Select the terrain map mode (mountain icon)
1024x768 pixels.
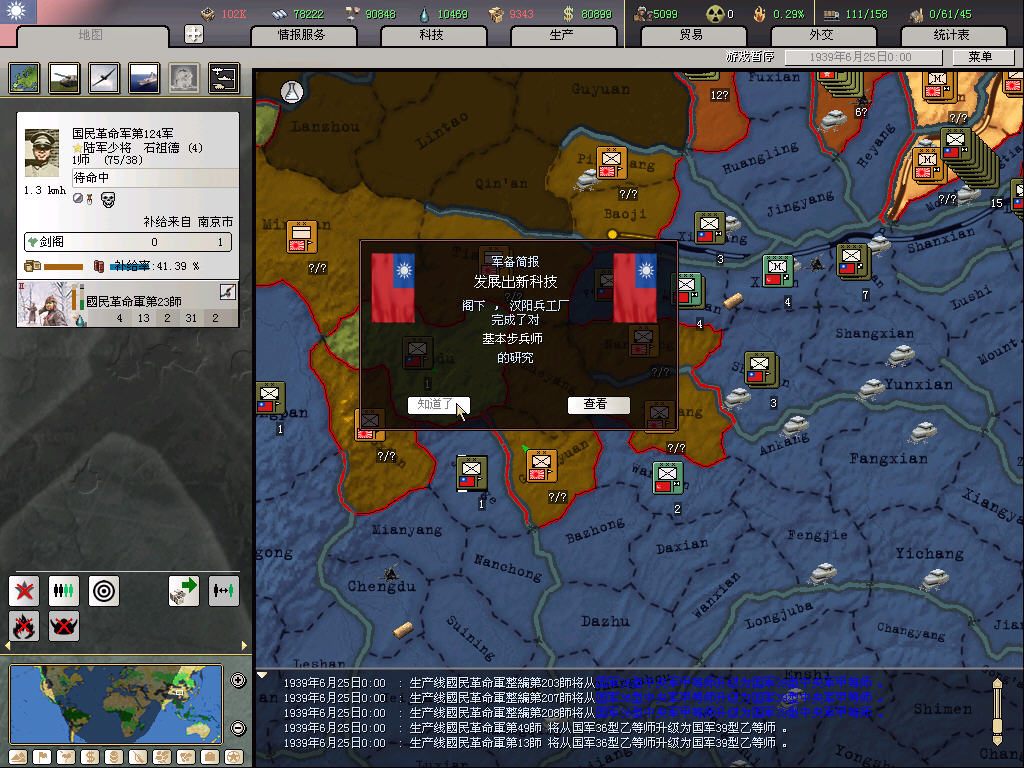(x=18, y=758)
